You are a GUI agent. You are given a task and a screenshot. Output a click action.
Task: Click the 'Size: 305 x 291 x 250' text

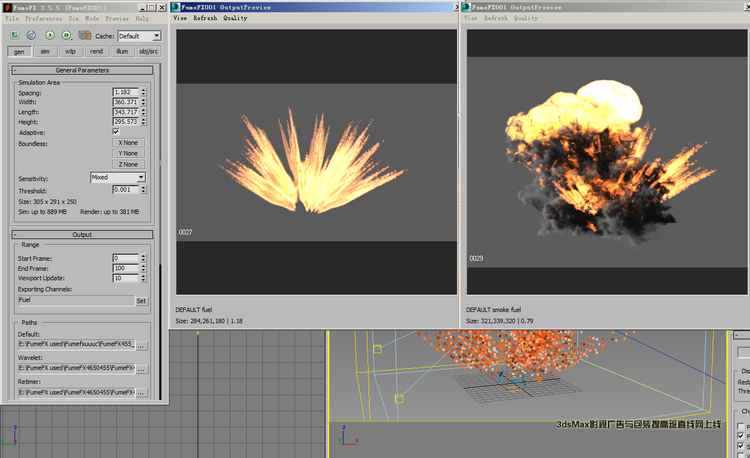47,202
